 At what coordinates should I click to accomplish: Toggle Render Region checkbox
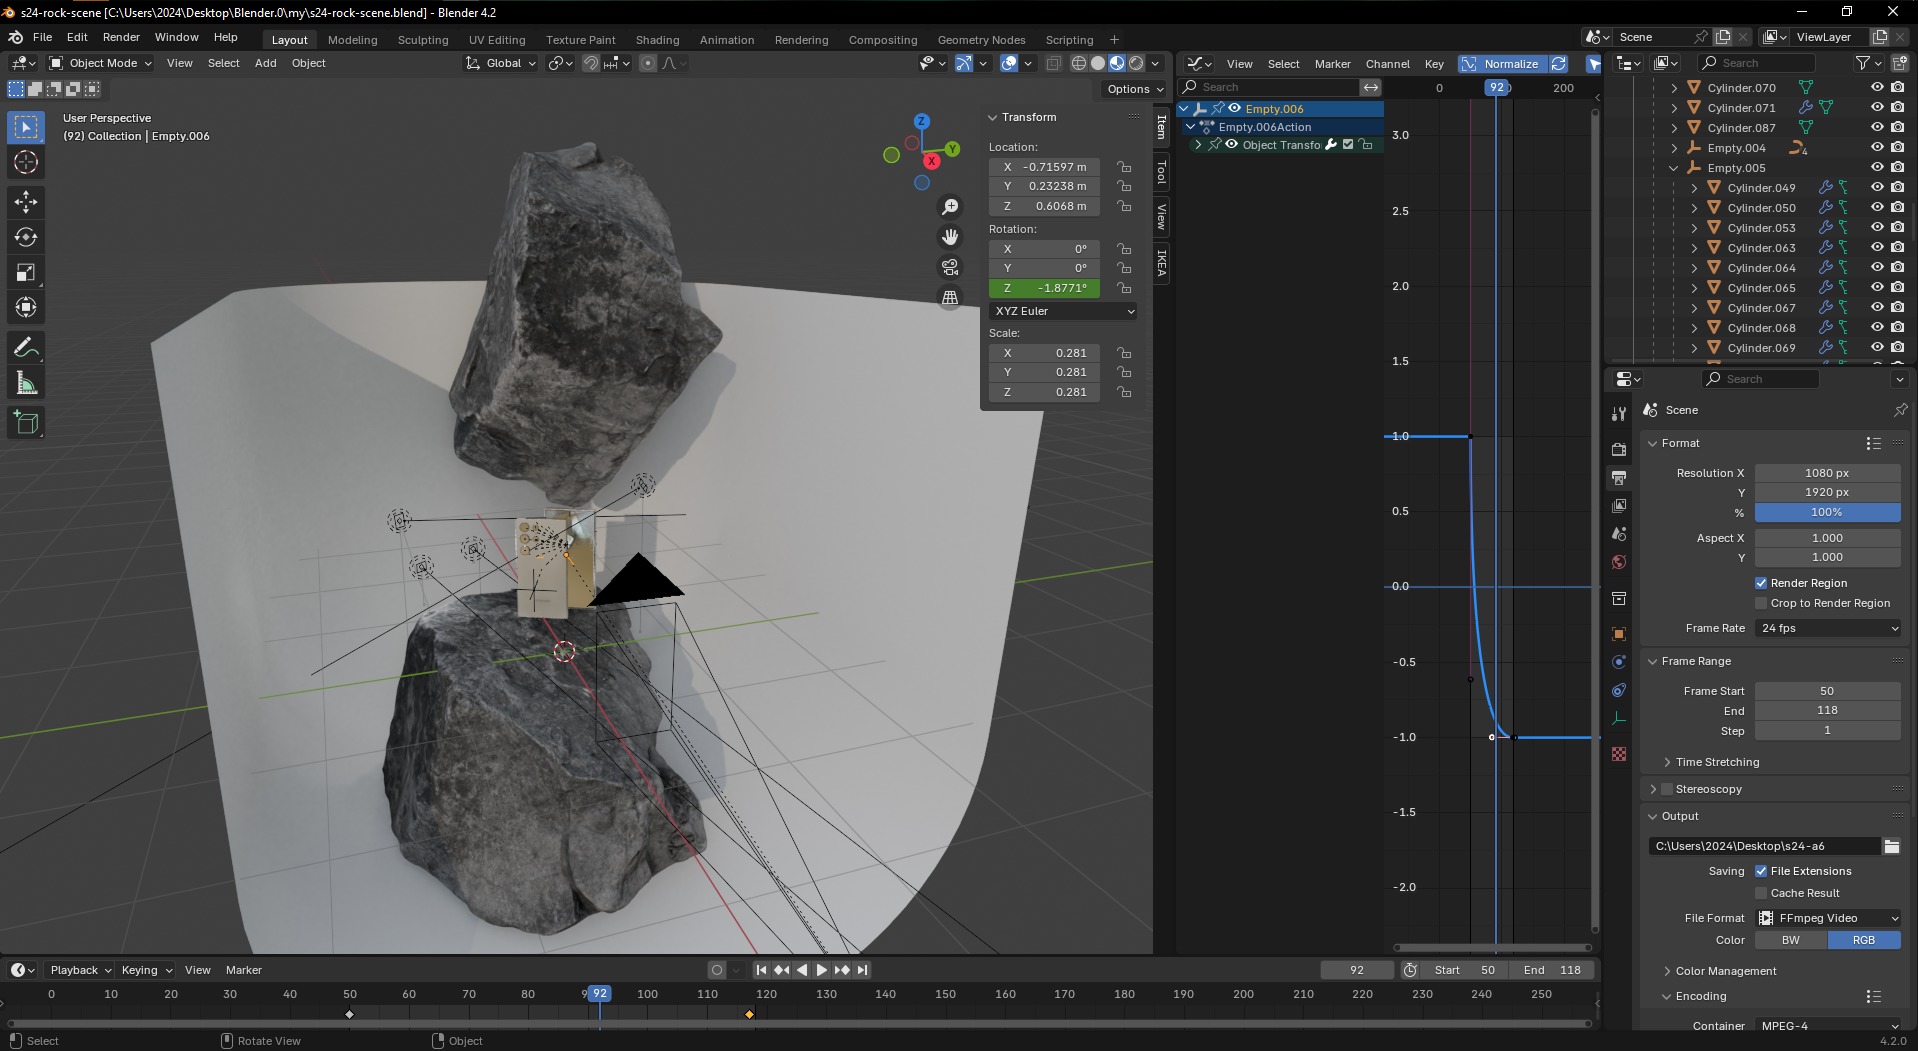coord(1761,583)
